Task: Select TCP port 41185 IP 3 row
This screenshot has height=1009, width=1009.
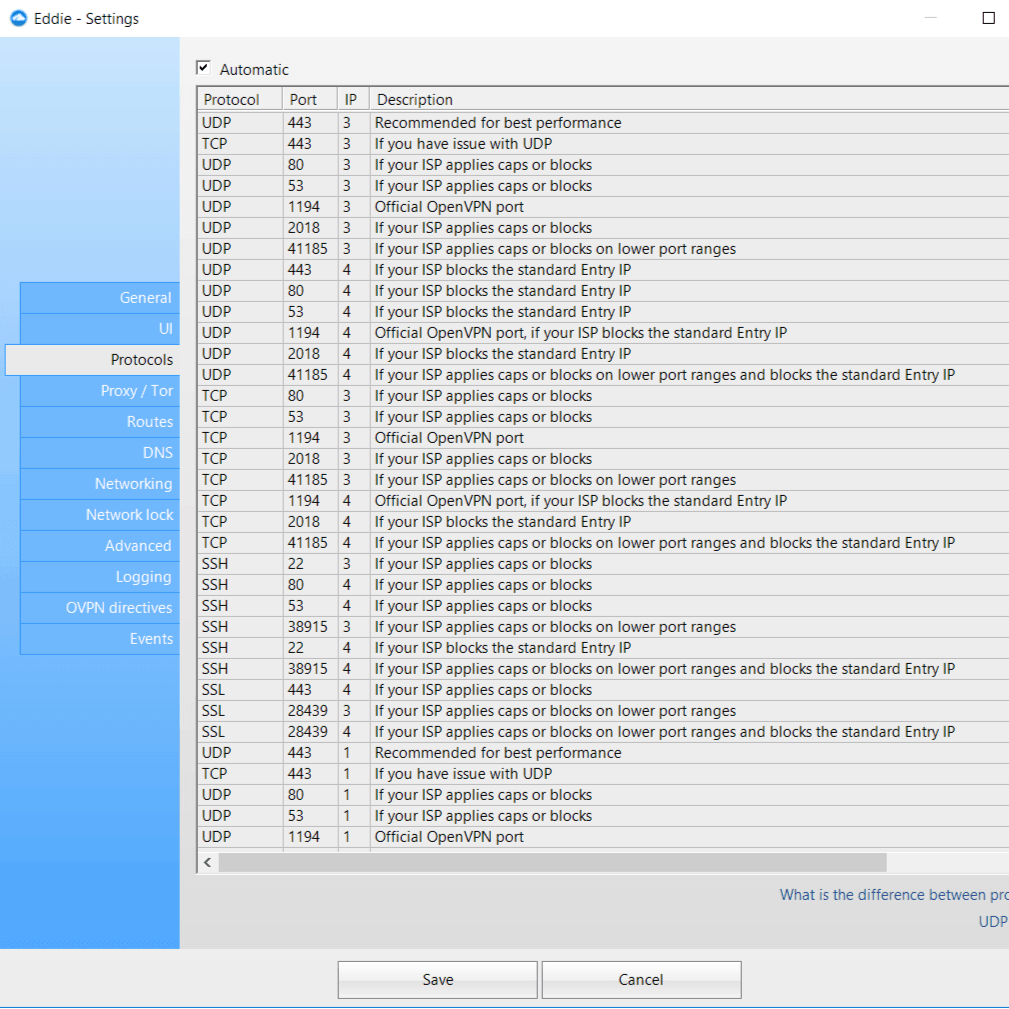Action: click(603, 480)
